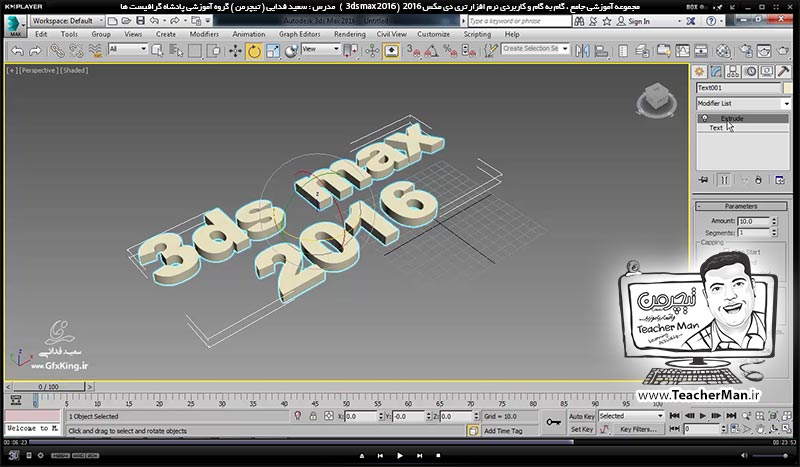Image resolution: width=800 pixels, height=467 pixels.
Task: Click the Mirror tool icon
Action: (x=582, y=51)
